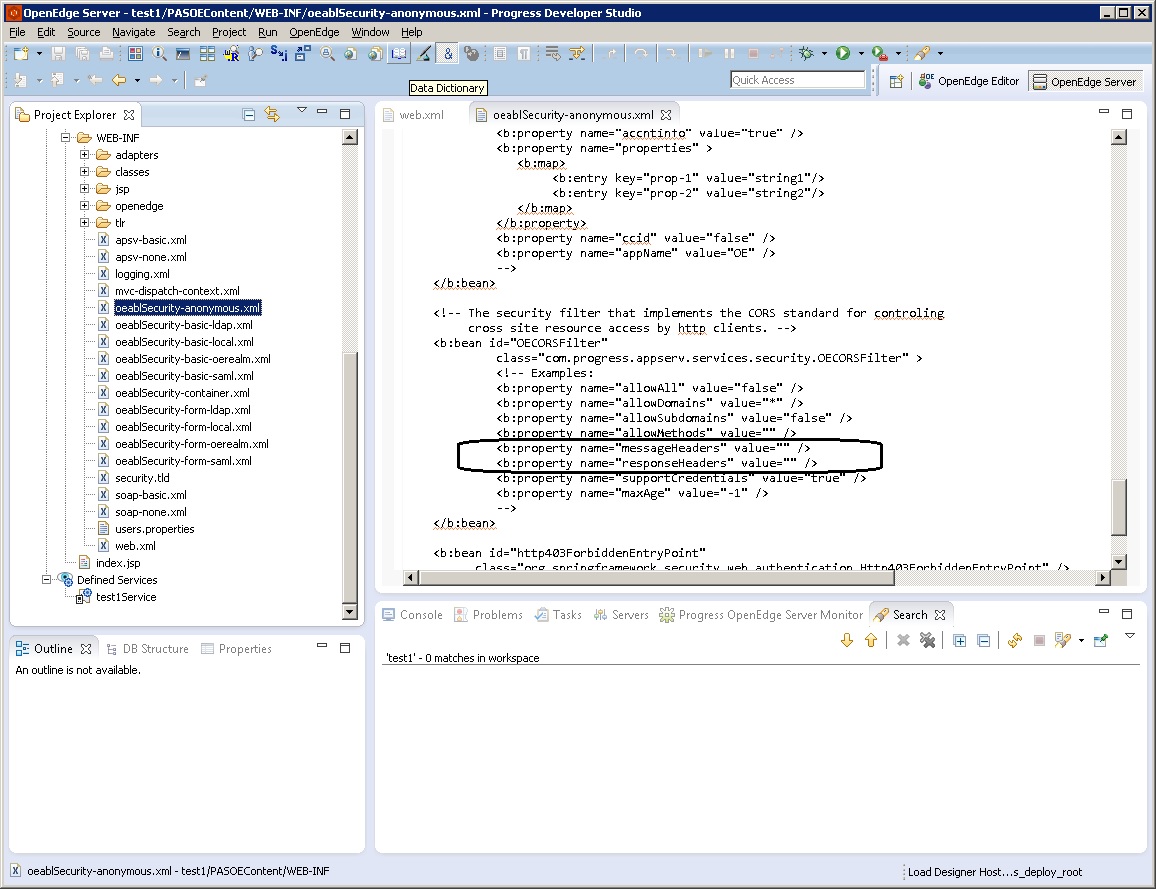Expand the classes folder

point(84,171)
